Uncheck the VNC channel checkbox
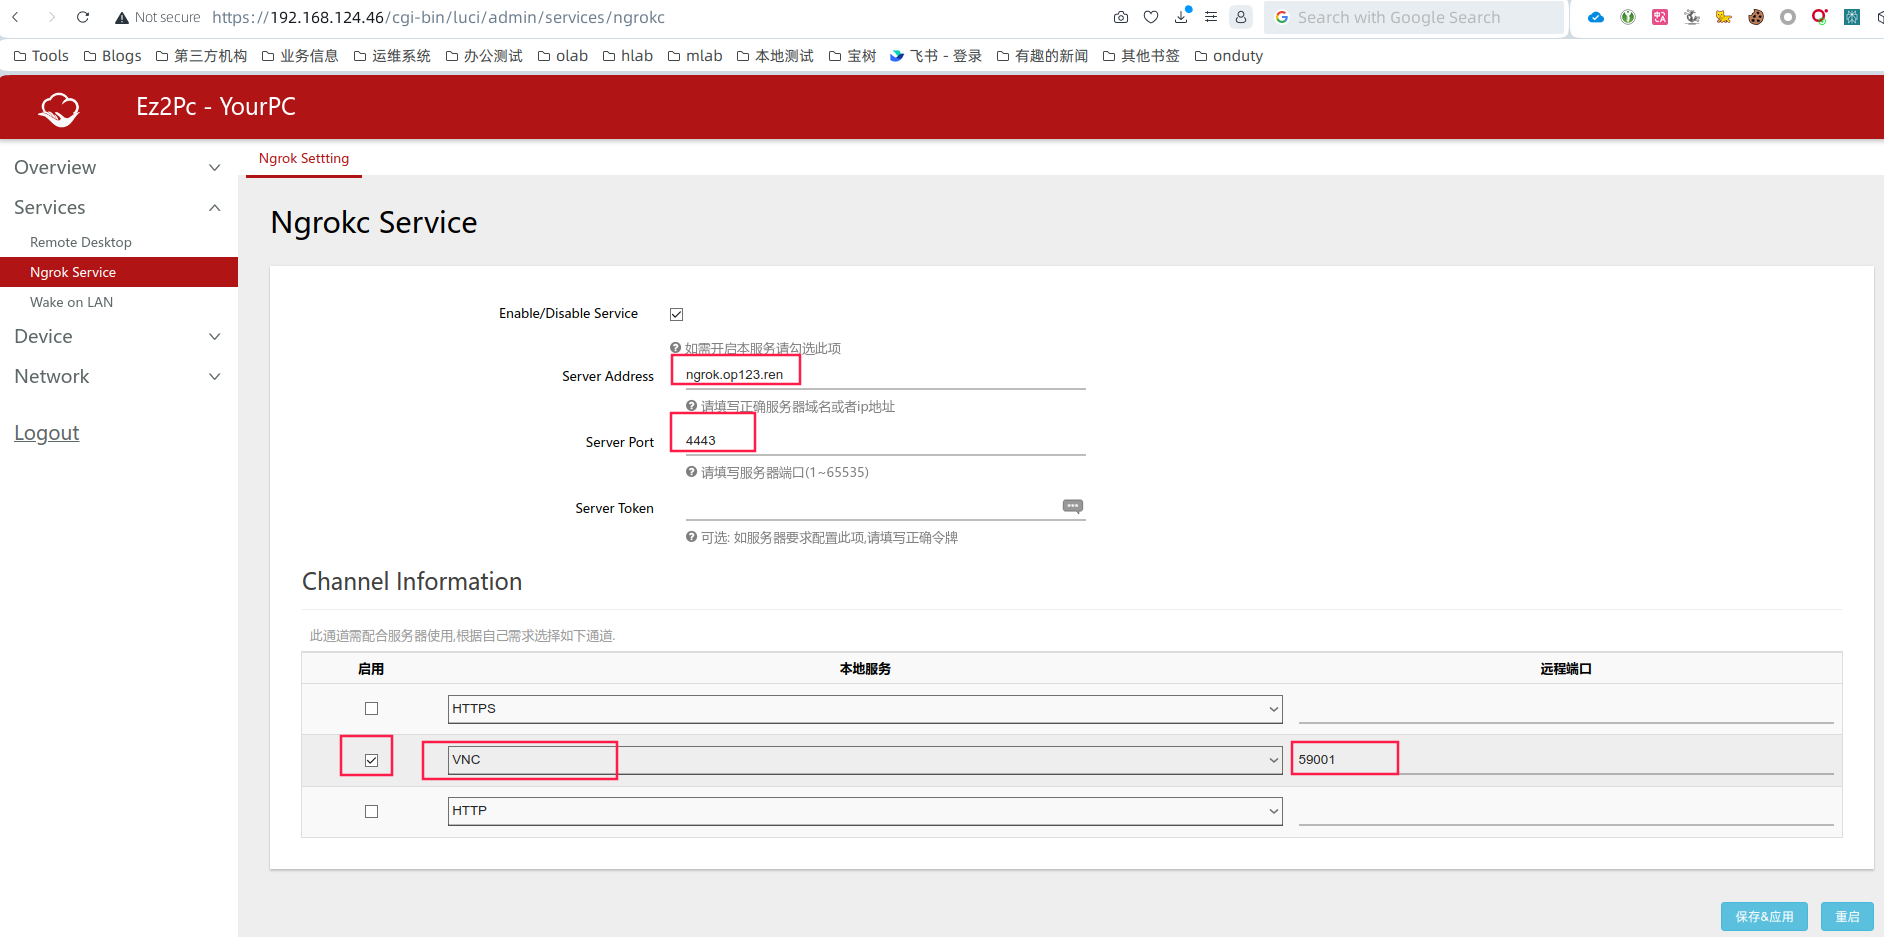Image resolution: width=1884 pixels, height=937 pixels. (371, 760)
